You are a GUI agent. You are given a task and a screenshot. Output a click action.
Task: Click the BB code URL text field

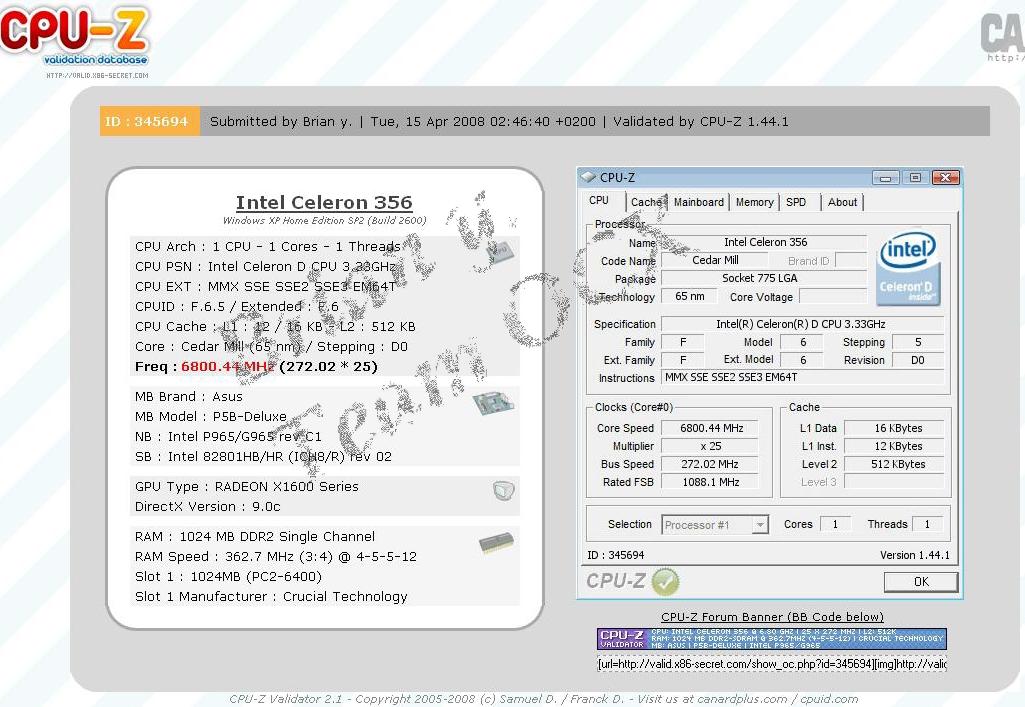click(771, 664)
